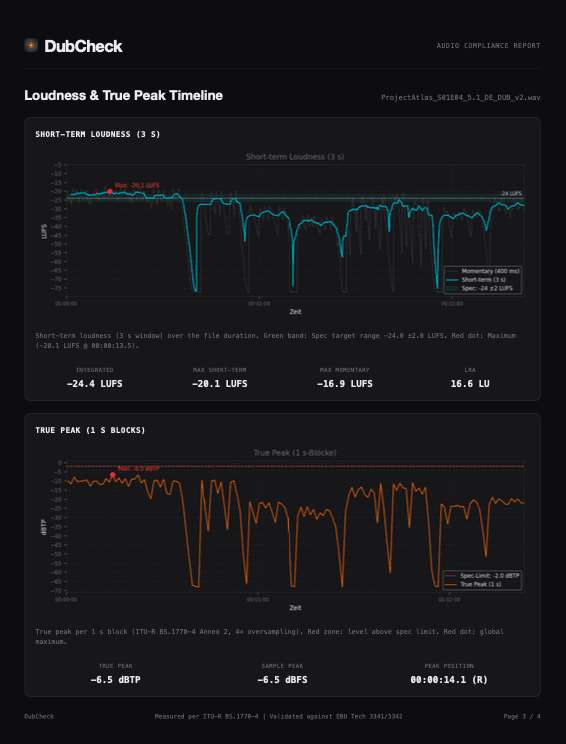Click the 'Page 3 / 4' page indicator

tap(522, 716)
